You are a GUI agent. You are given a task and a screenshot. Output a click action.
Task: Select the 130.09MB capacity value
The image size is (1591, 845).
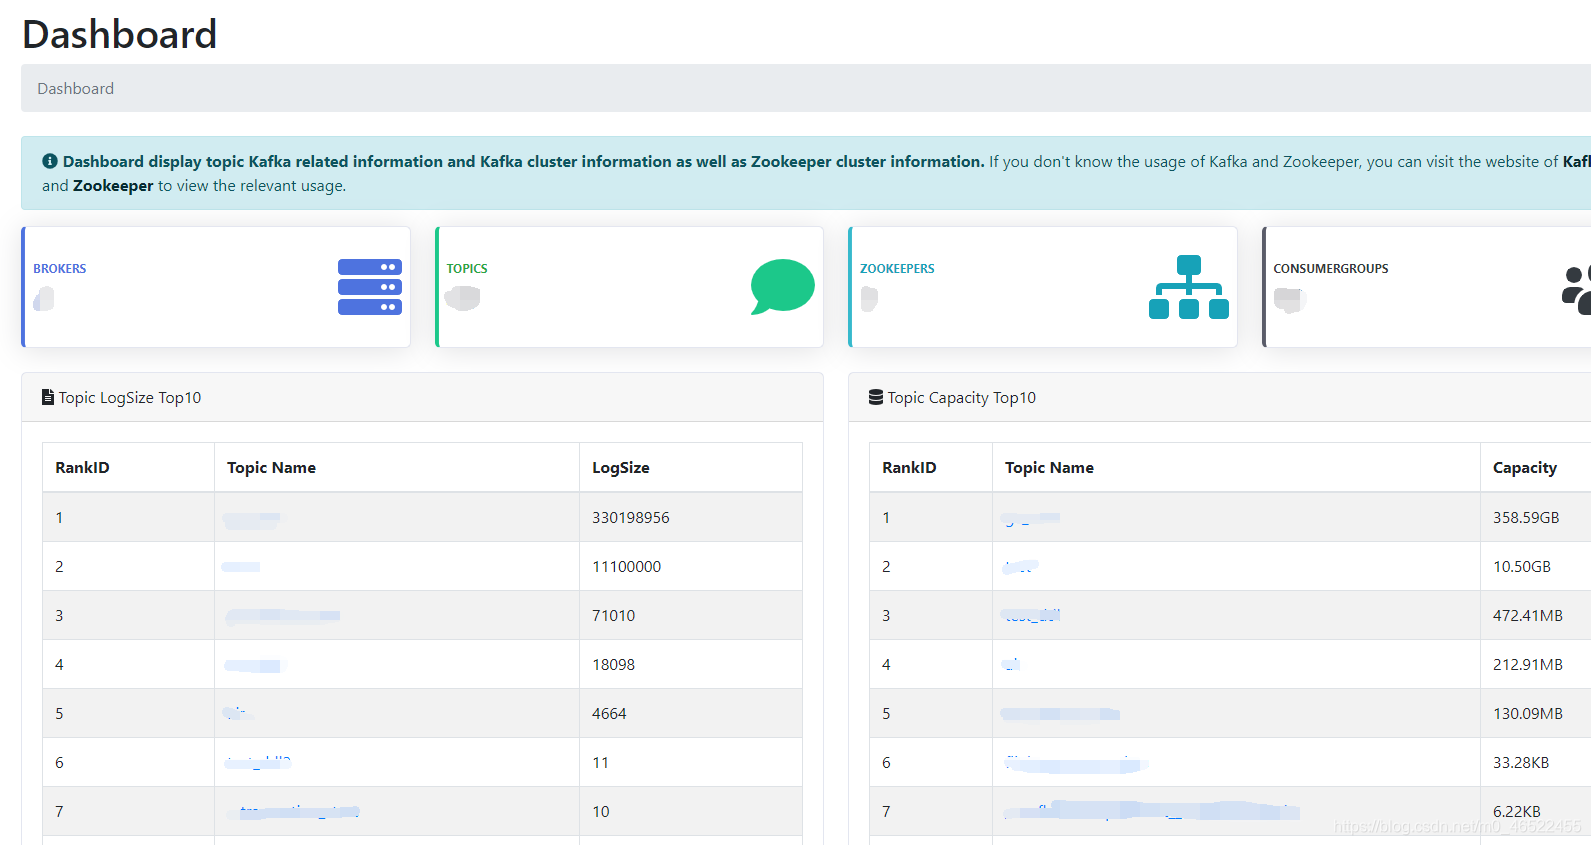(x=1528, y=714)
